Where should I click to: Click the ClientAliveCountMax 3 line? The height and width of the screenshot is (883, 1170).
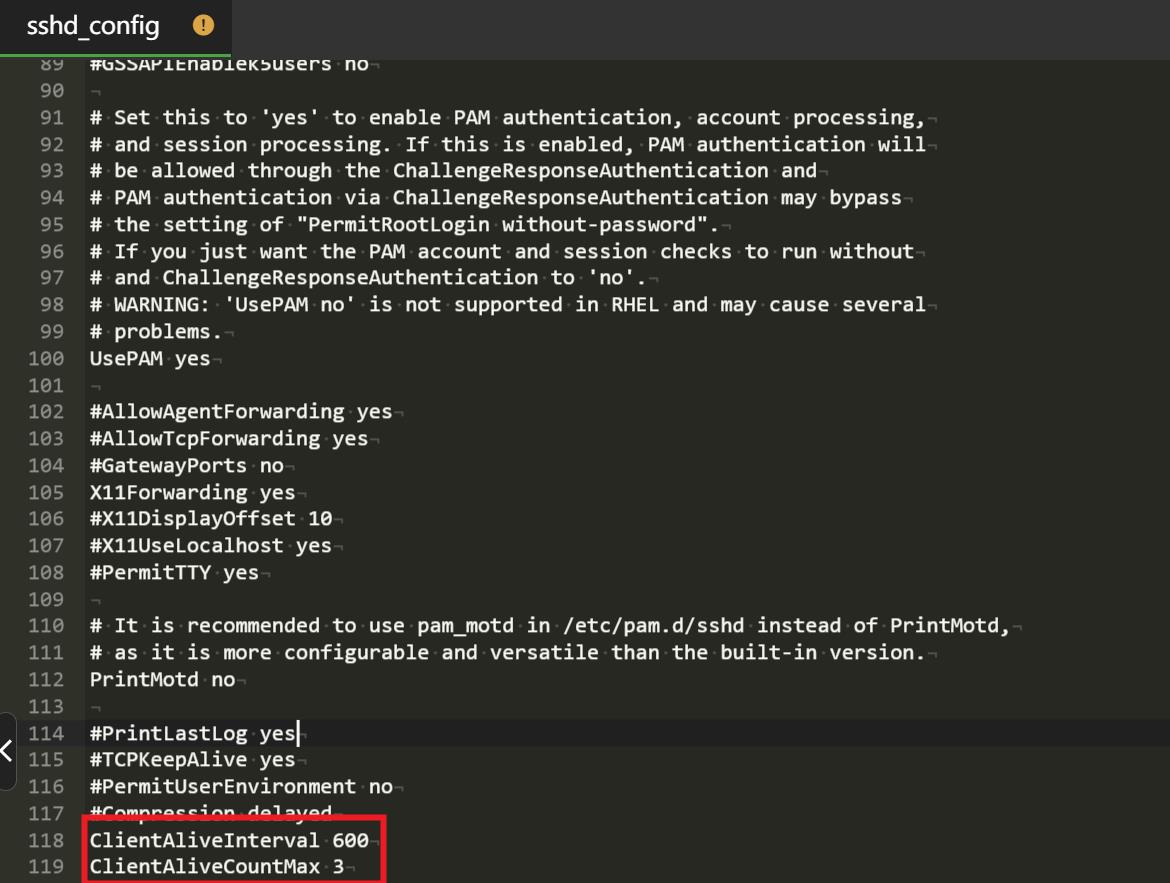coord(216,866)
